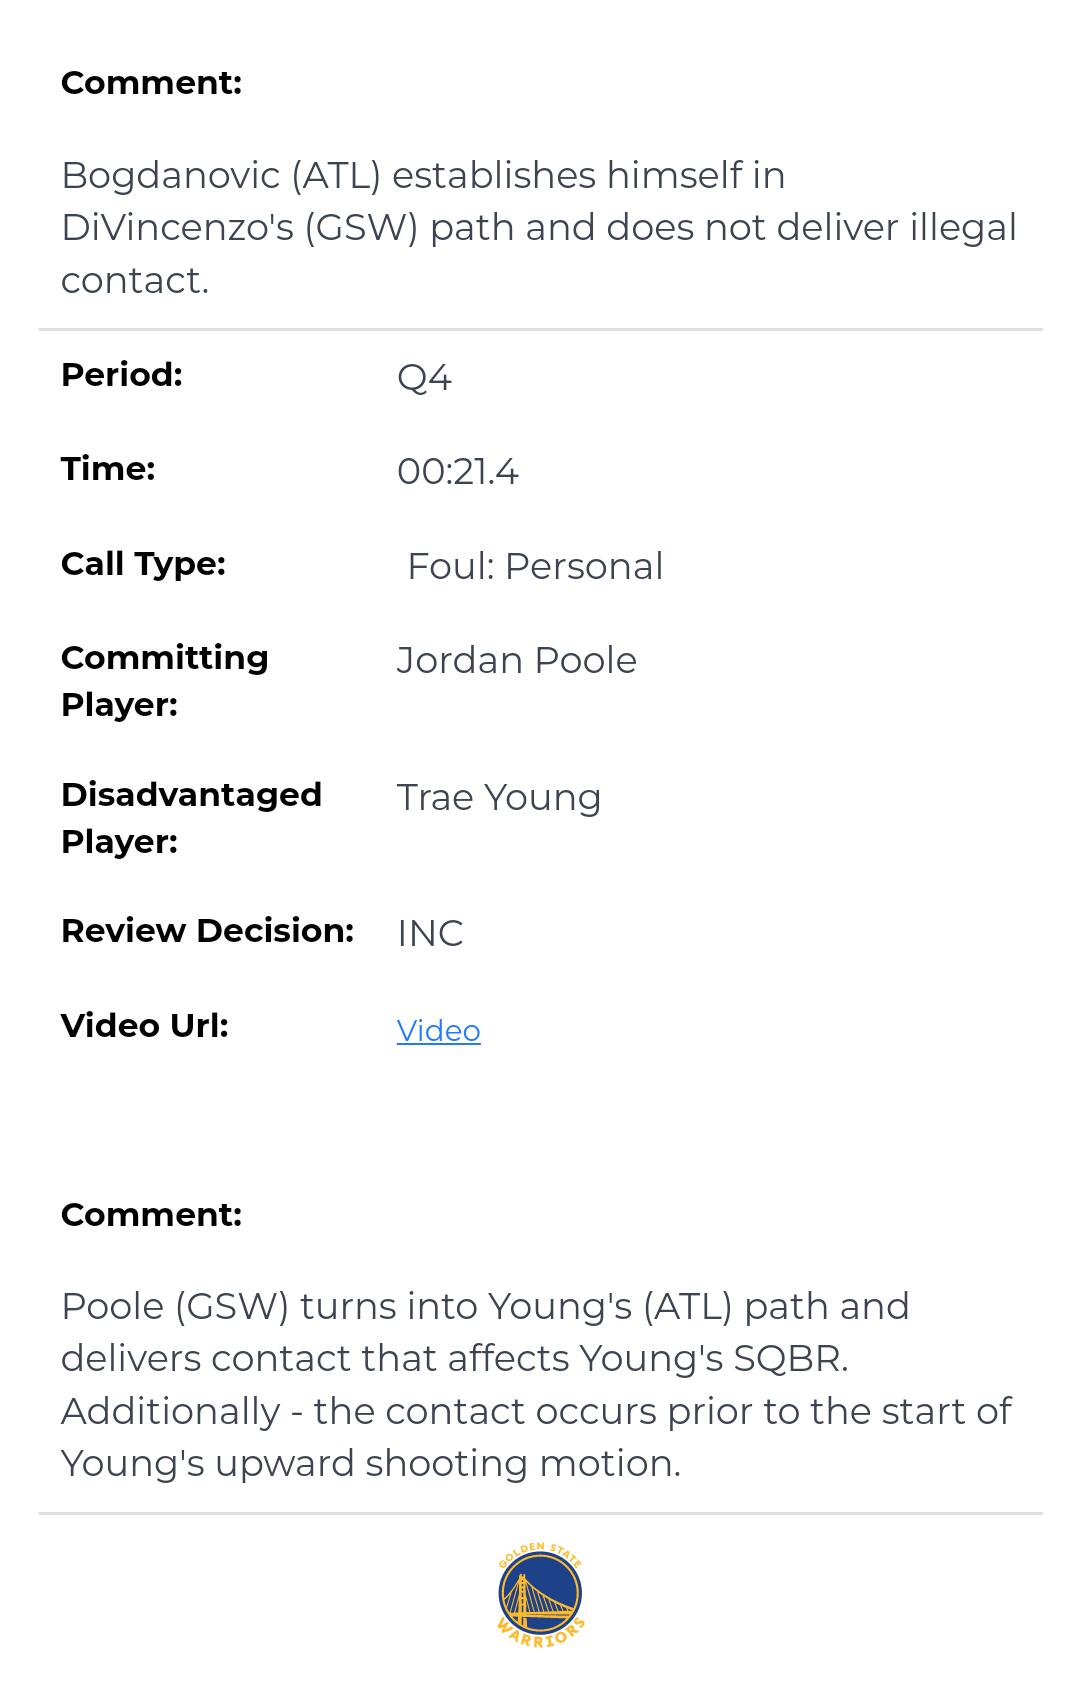This screenshot has width=1080, height=1681.
Task: Click the Video Url label
Action: click(145, 1025)
